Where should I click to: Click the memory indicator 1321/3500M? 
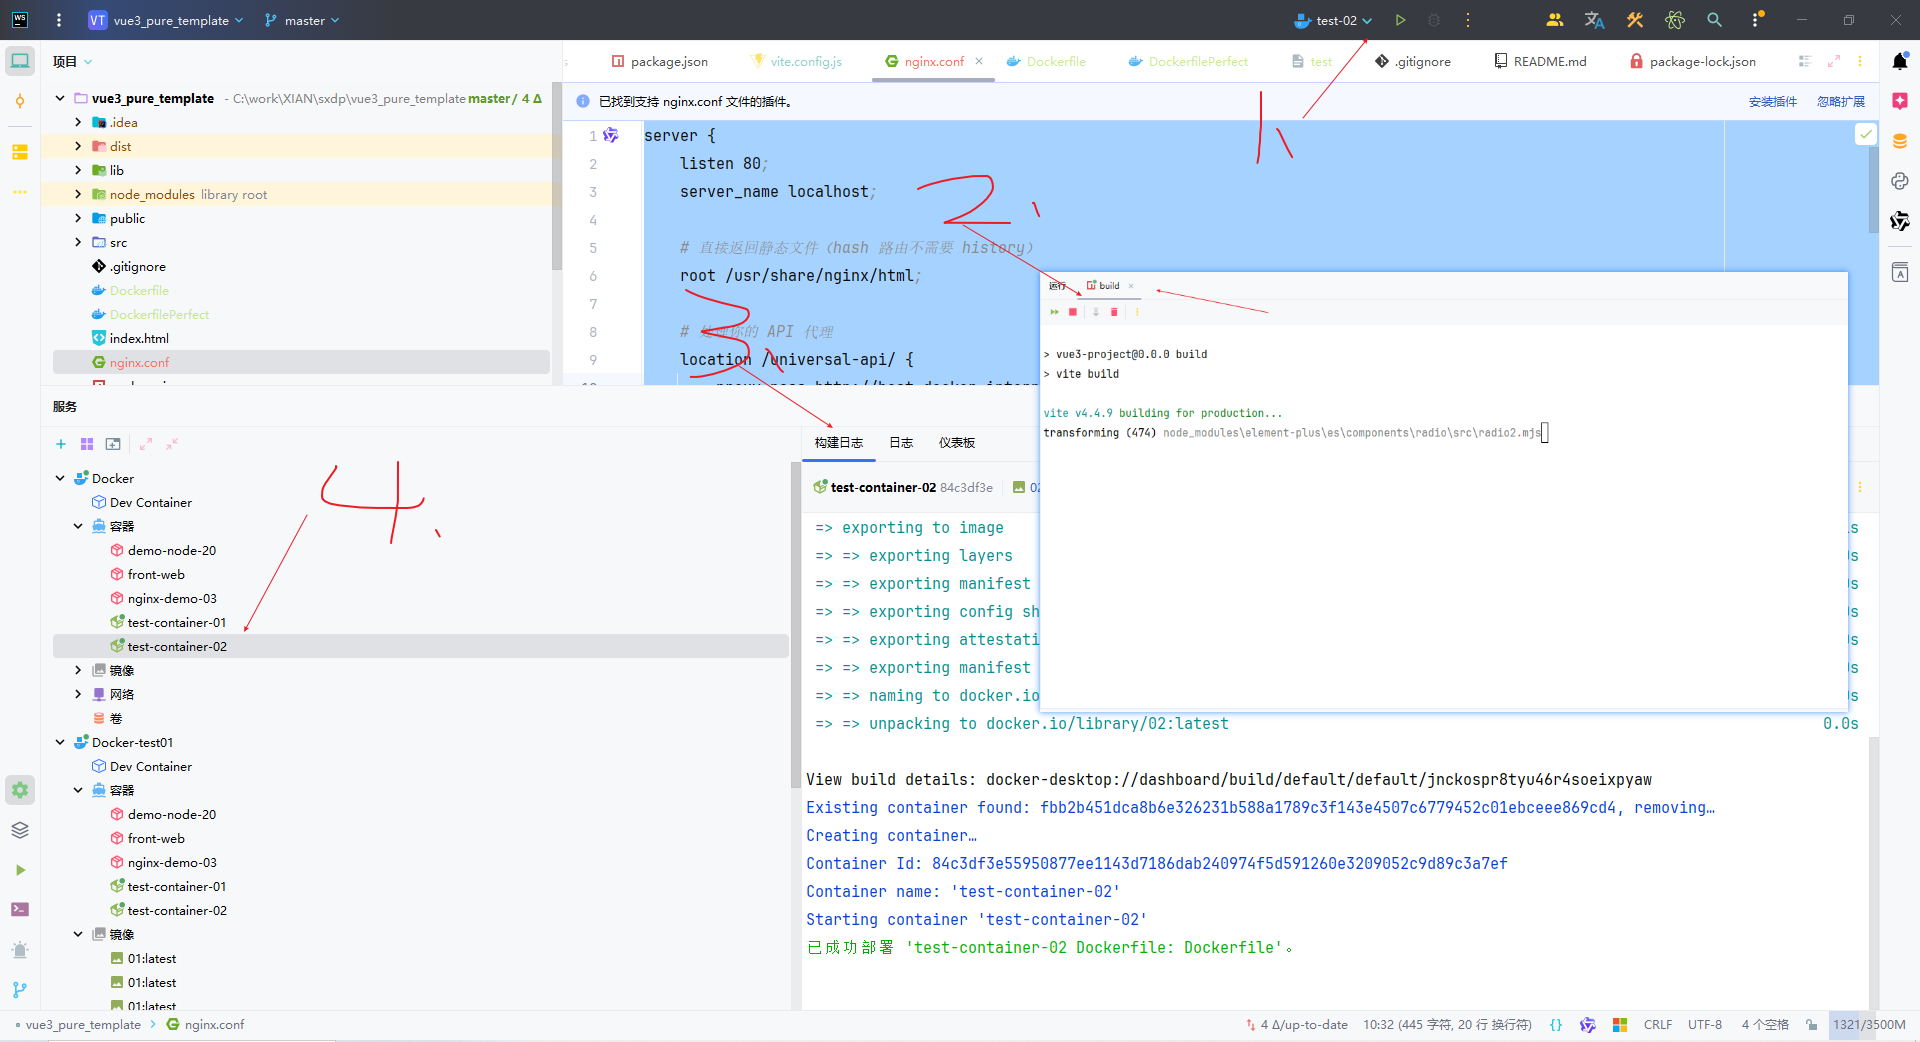(x=1868, y=1025)
